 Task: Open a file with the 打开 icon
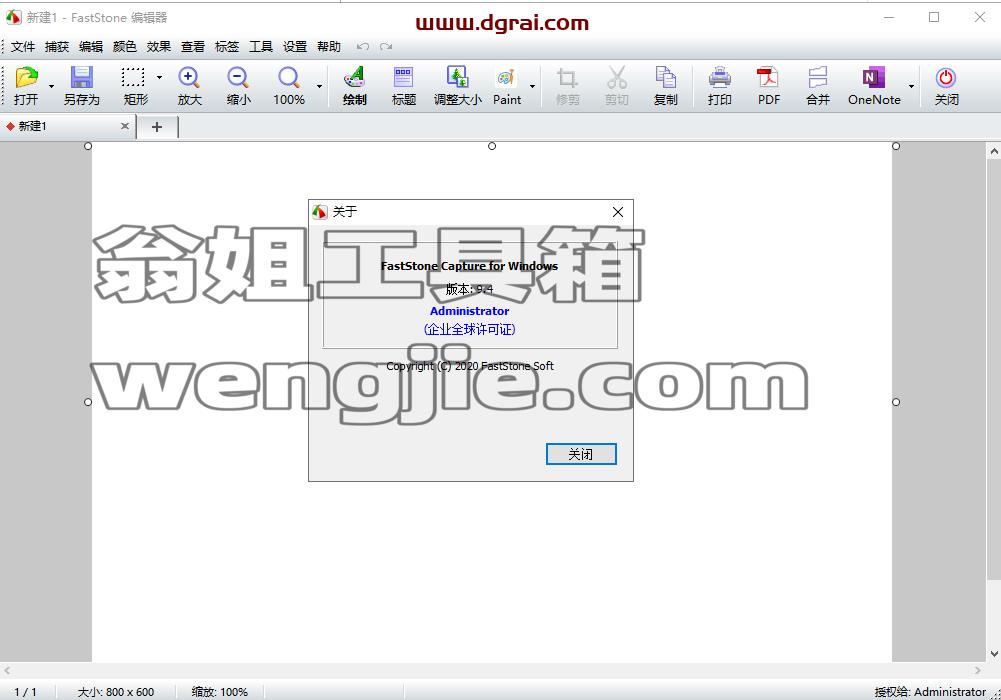click(x=26, y=85)
